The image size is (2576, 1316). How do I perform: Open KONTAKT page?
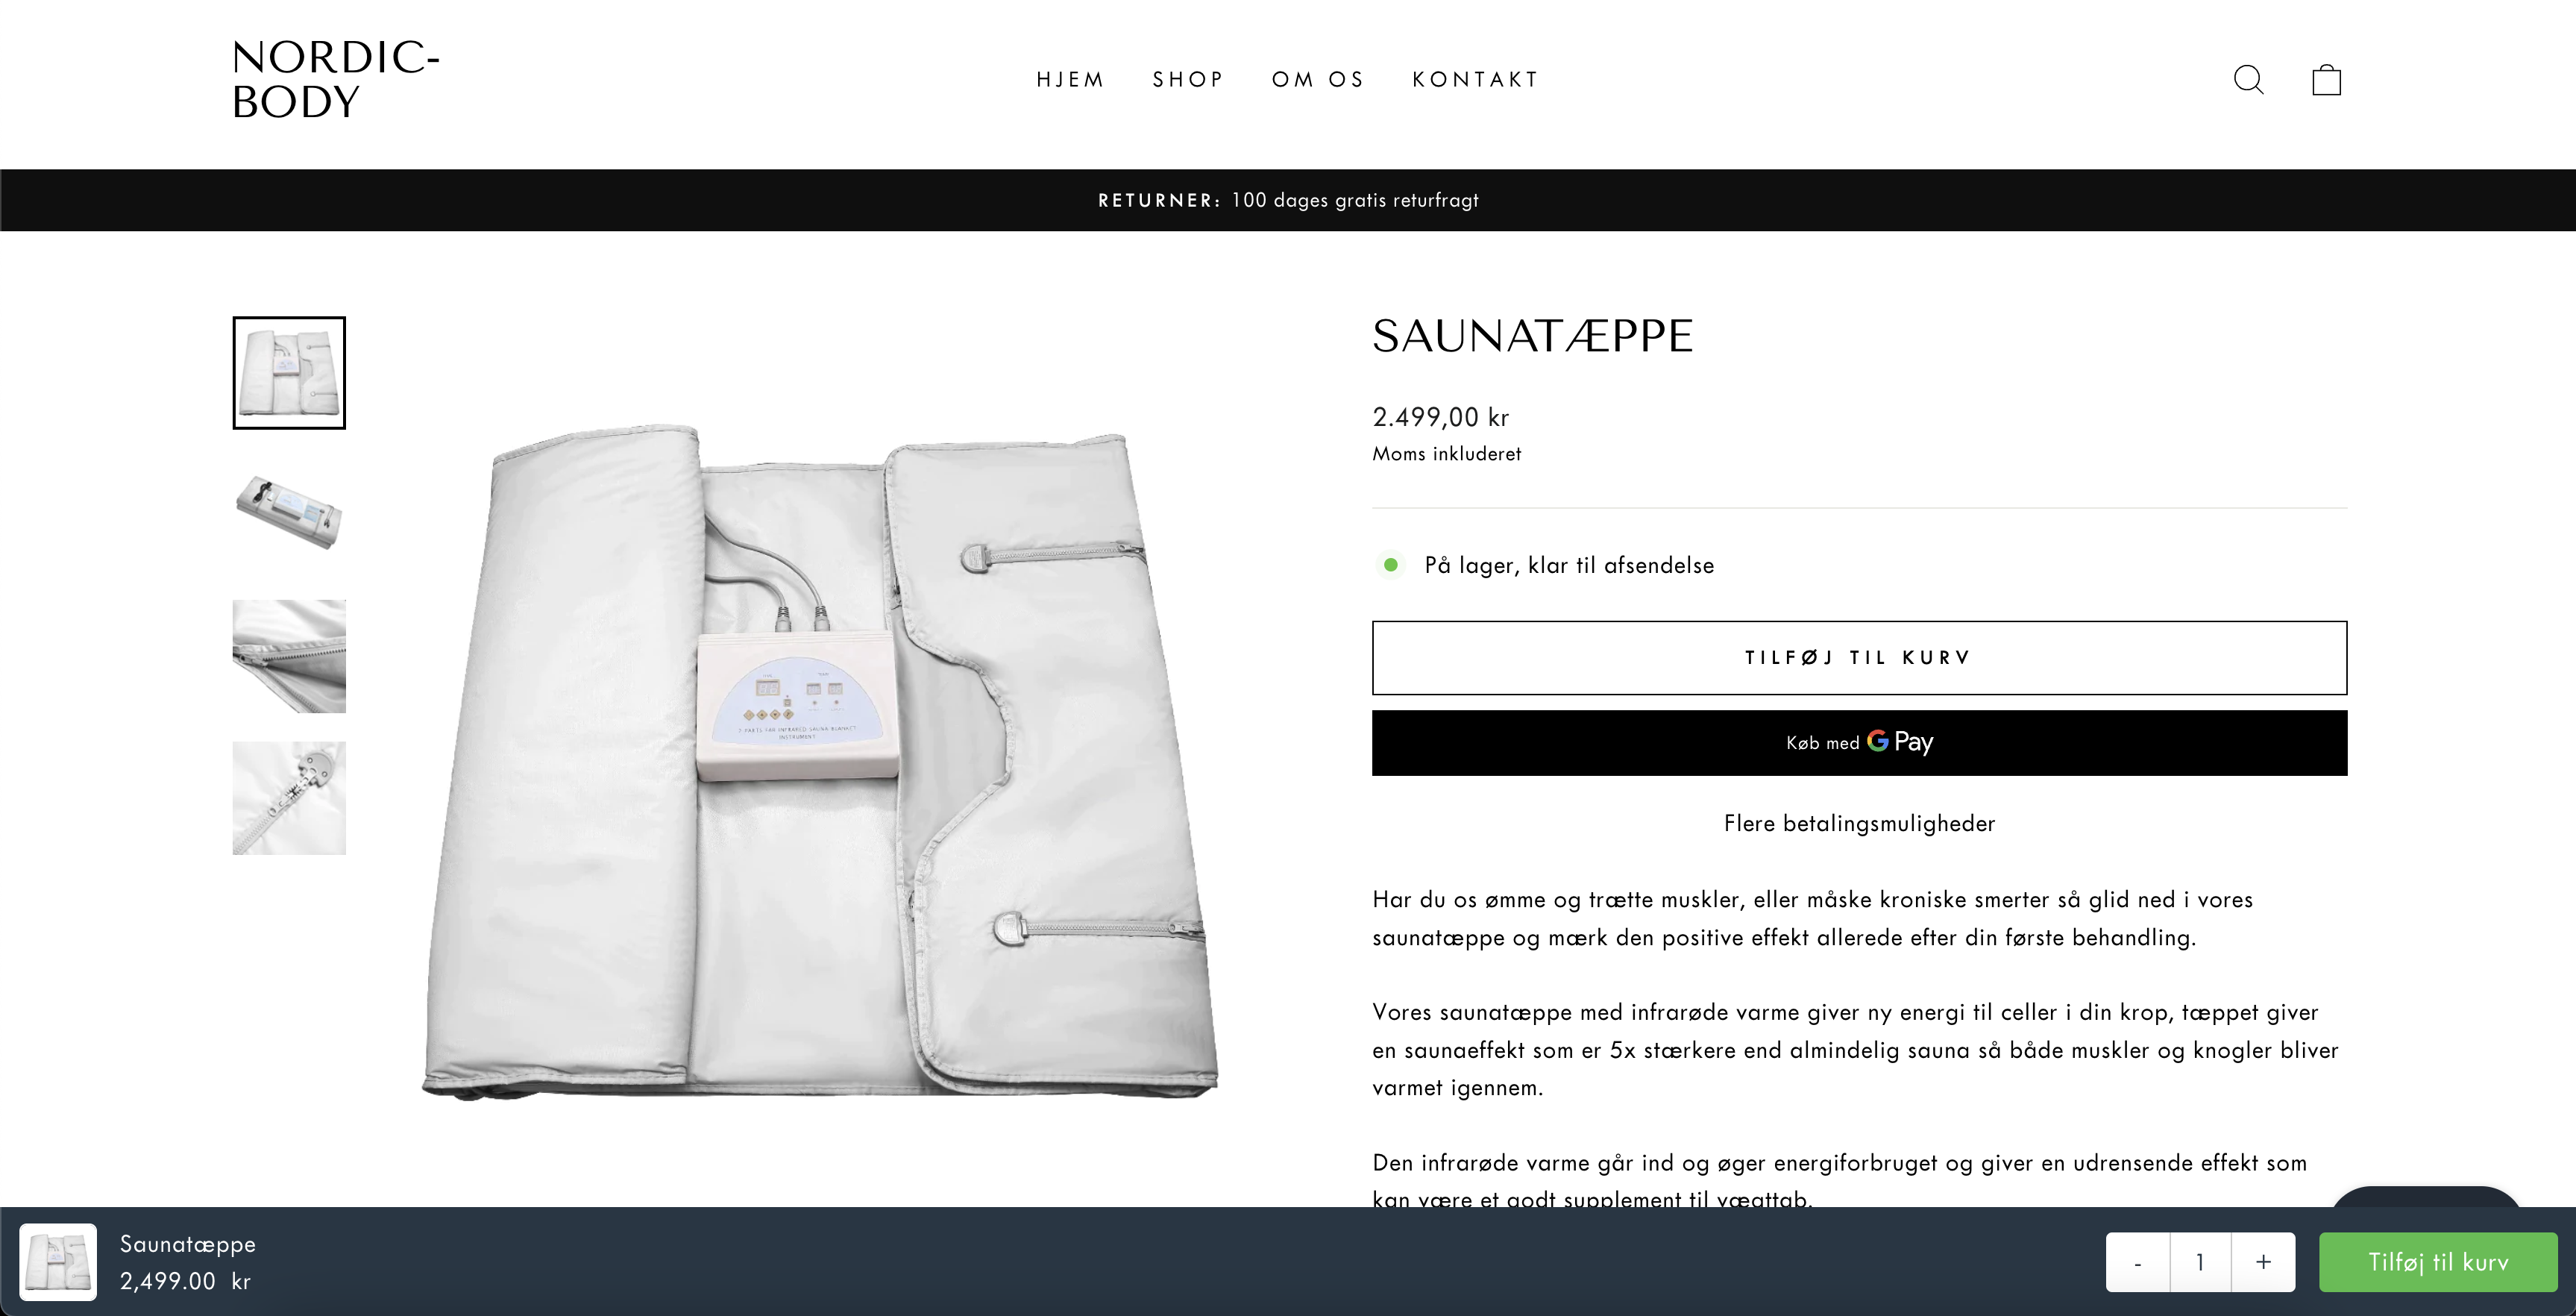coord(1475,80)
